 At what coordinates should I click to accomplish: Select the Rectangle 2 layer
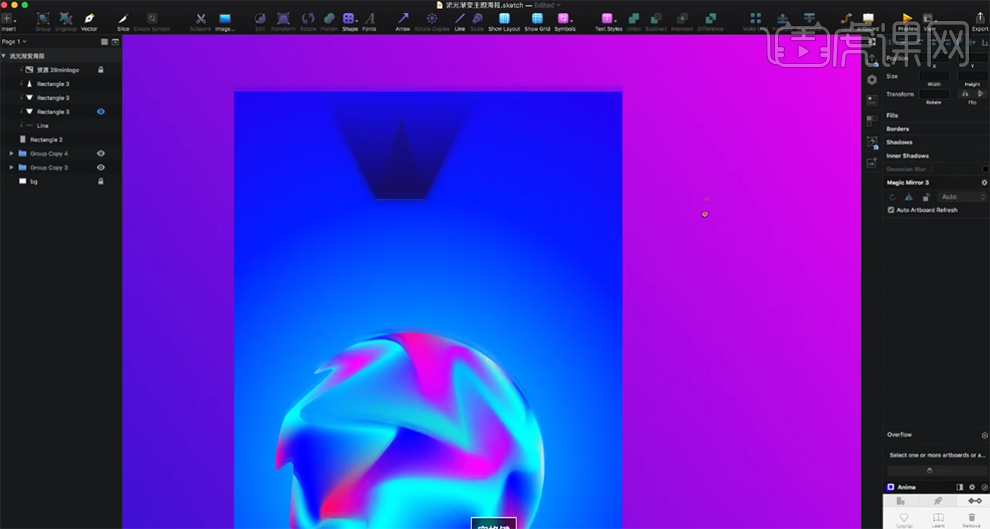click(46, 140)
